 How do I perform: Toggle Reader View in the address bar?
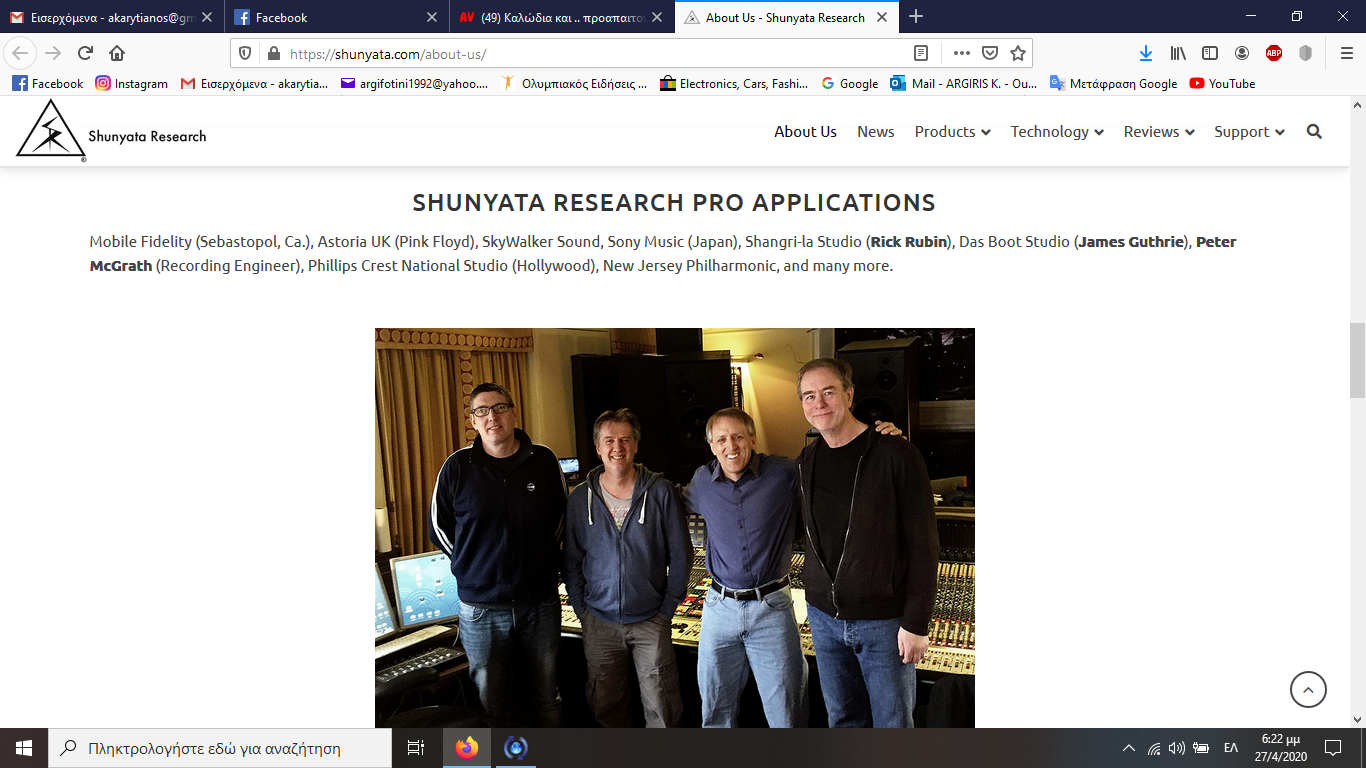[921, 53]
